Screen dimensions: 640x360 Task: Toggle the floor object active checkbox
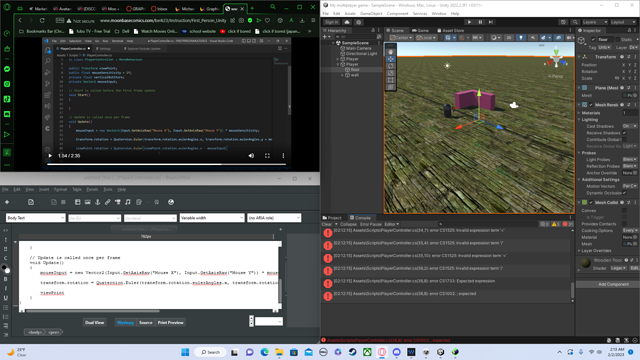pyautogui.click(x=593, y=40)
